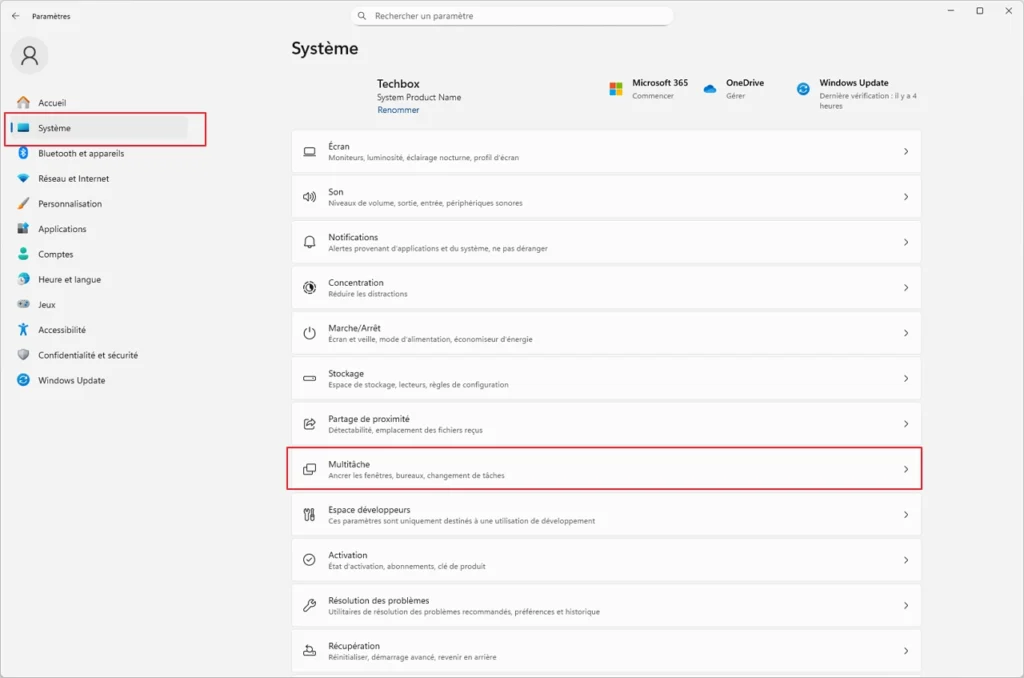Image resolution: width=1024 pixels, height=678 pixels.
Task: Click the OneDrive cloud icon
Action: click(710, 88)
